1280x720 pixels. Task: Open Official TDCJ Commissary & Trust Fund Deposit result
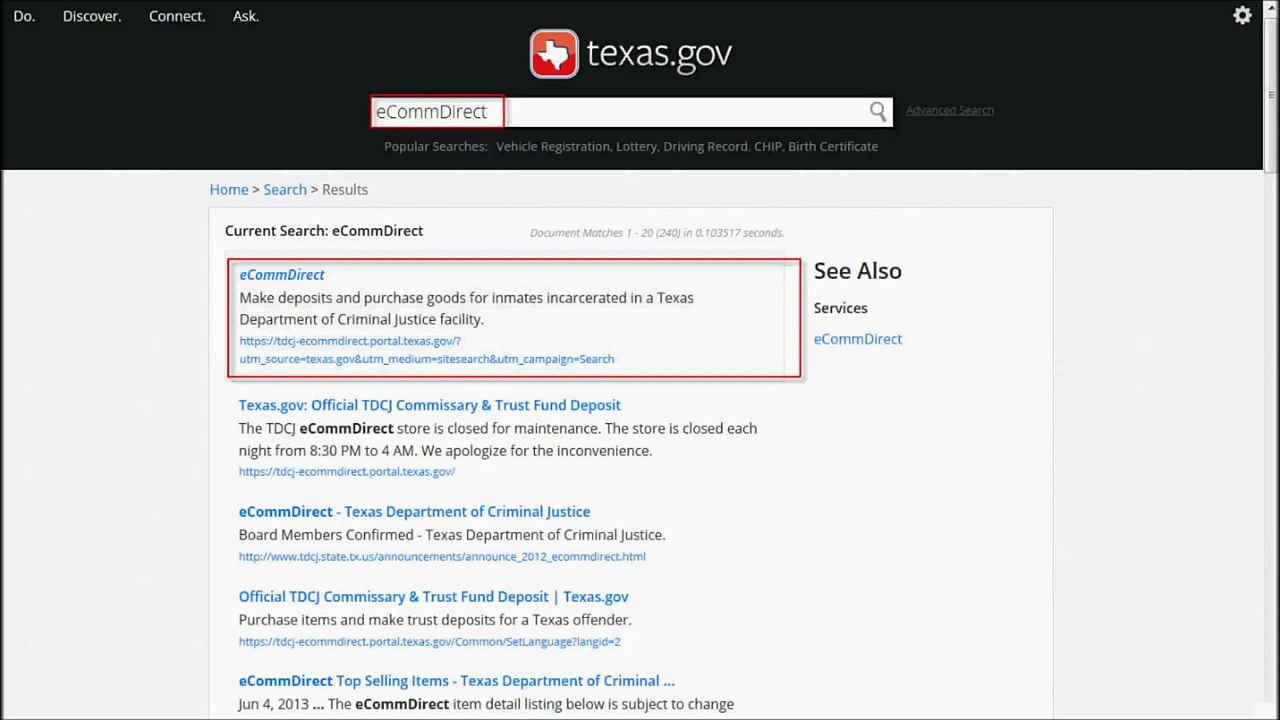pyautogui.click(x=429, y=405)
